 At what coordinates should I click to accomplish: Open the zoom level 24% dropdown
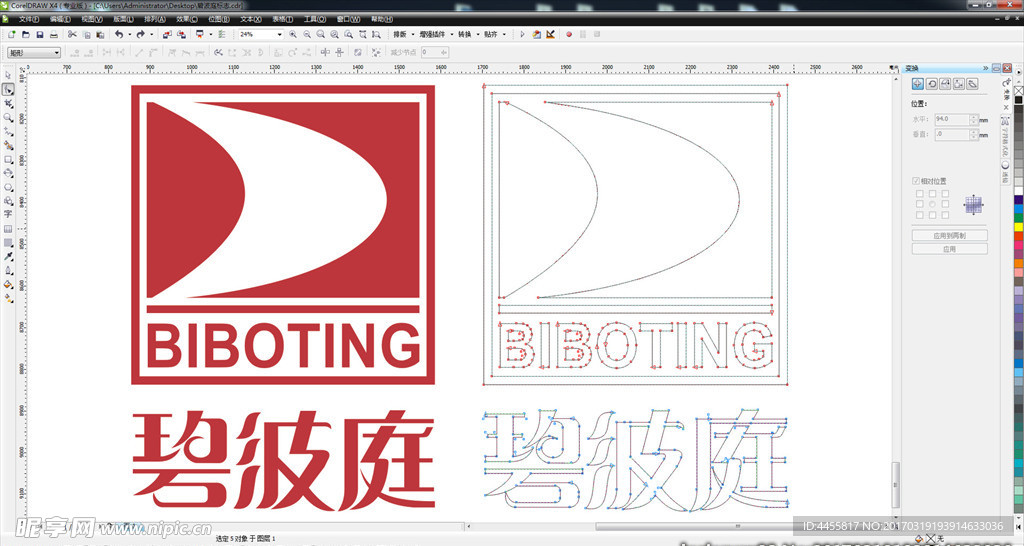279,34
